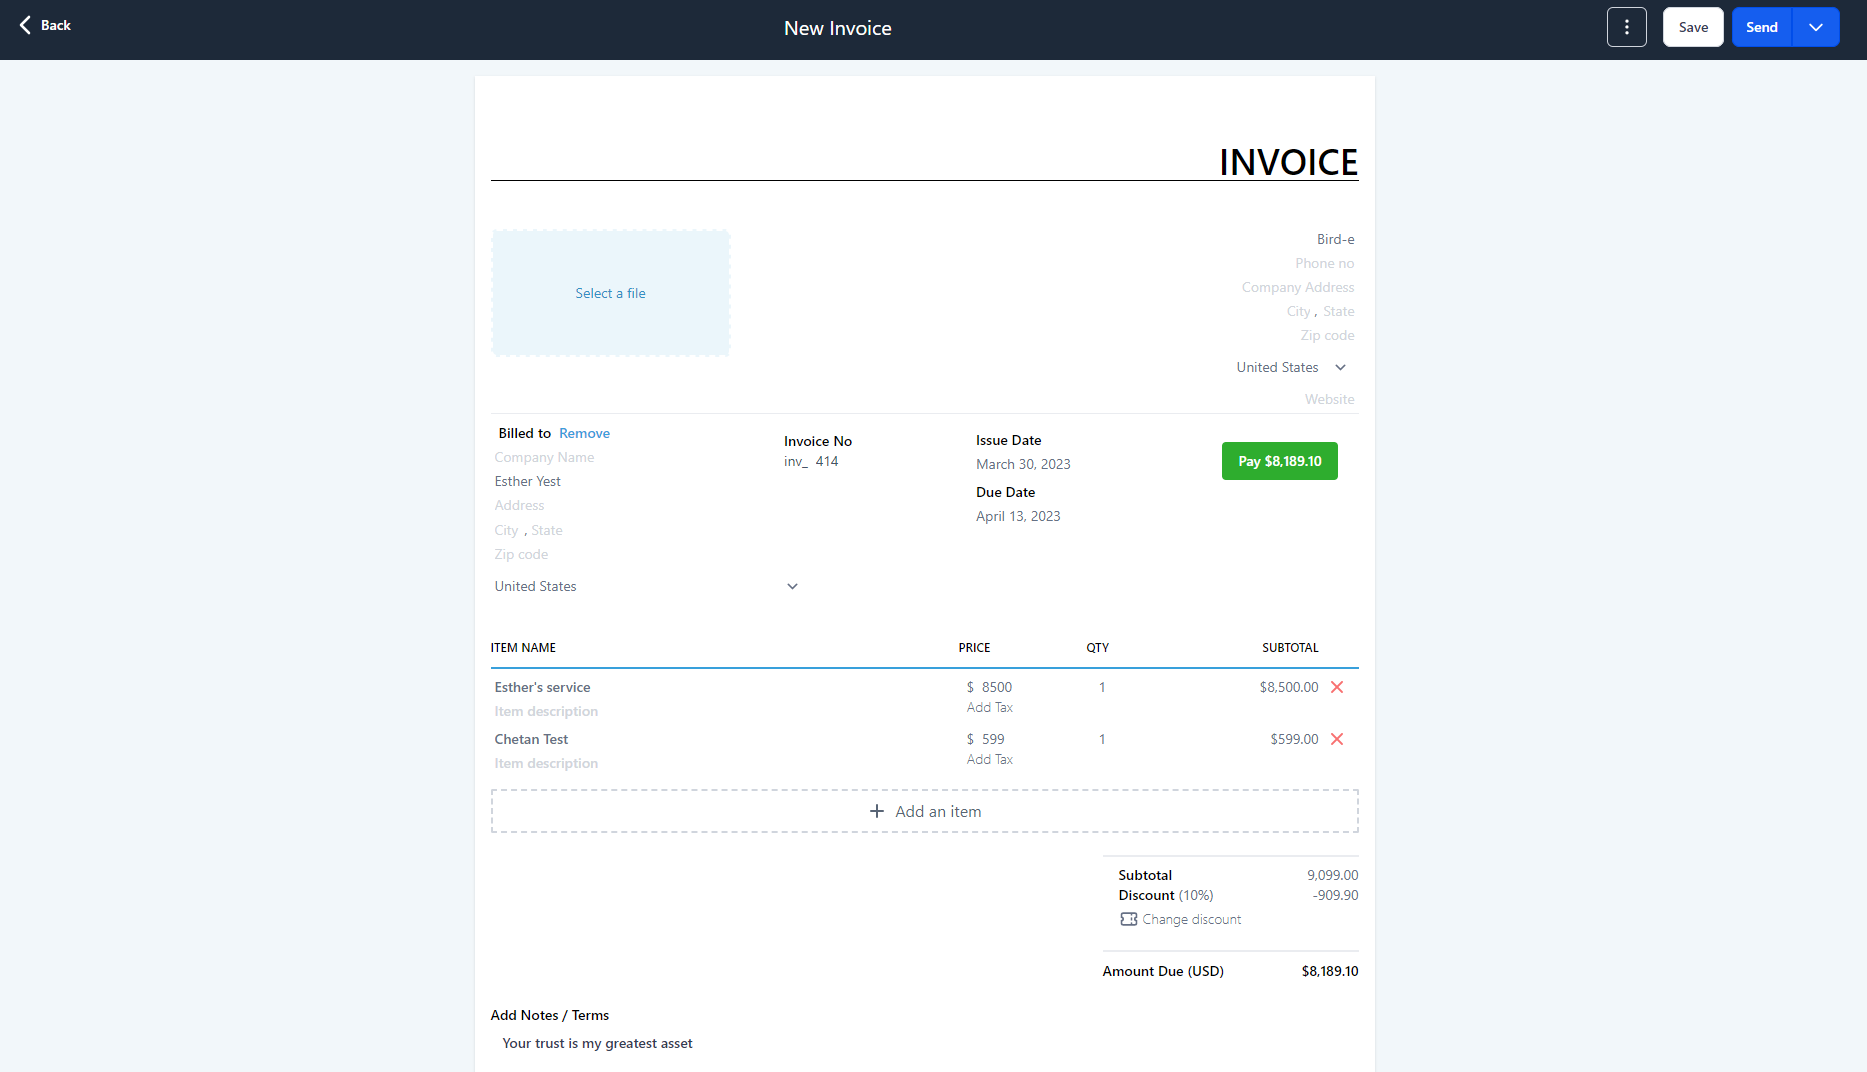This screenshot has width=1867, height=1072.
Task: Open the Billed to country dropdown
Action: click(x=792, y=586)
